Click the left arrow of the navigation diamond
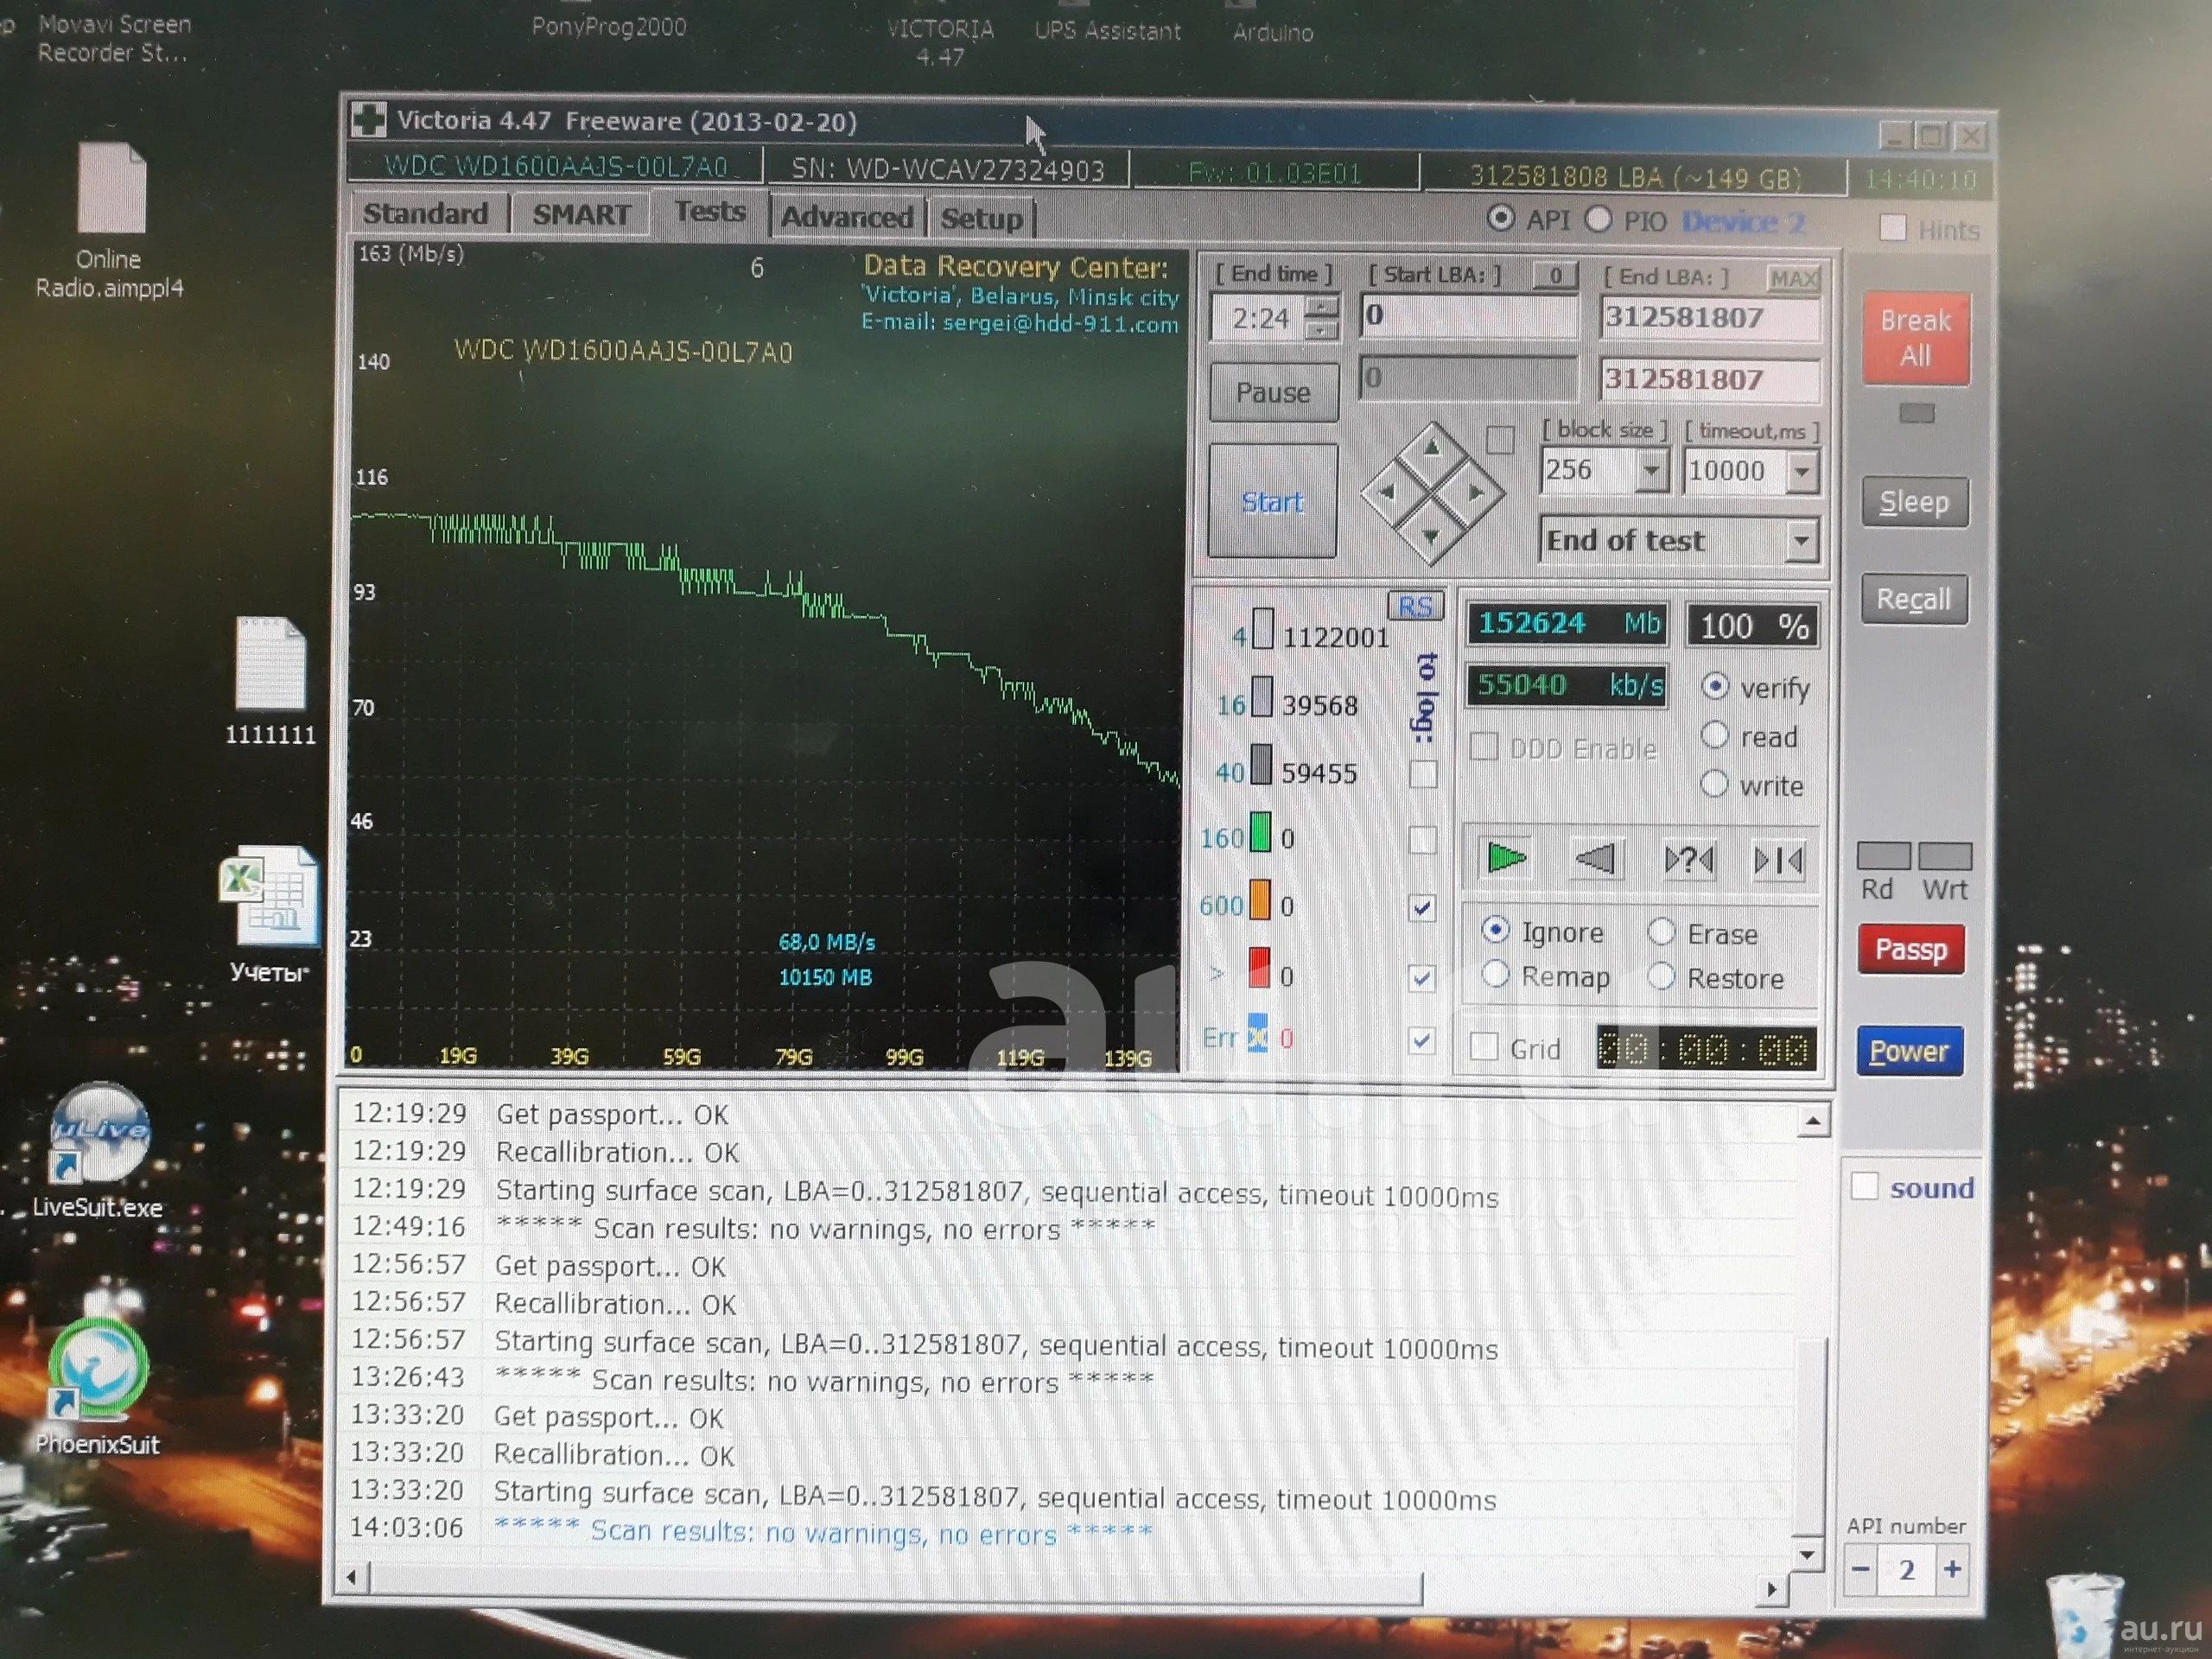Screen dimensions: 2212x1659 point(1386,491)
